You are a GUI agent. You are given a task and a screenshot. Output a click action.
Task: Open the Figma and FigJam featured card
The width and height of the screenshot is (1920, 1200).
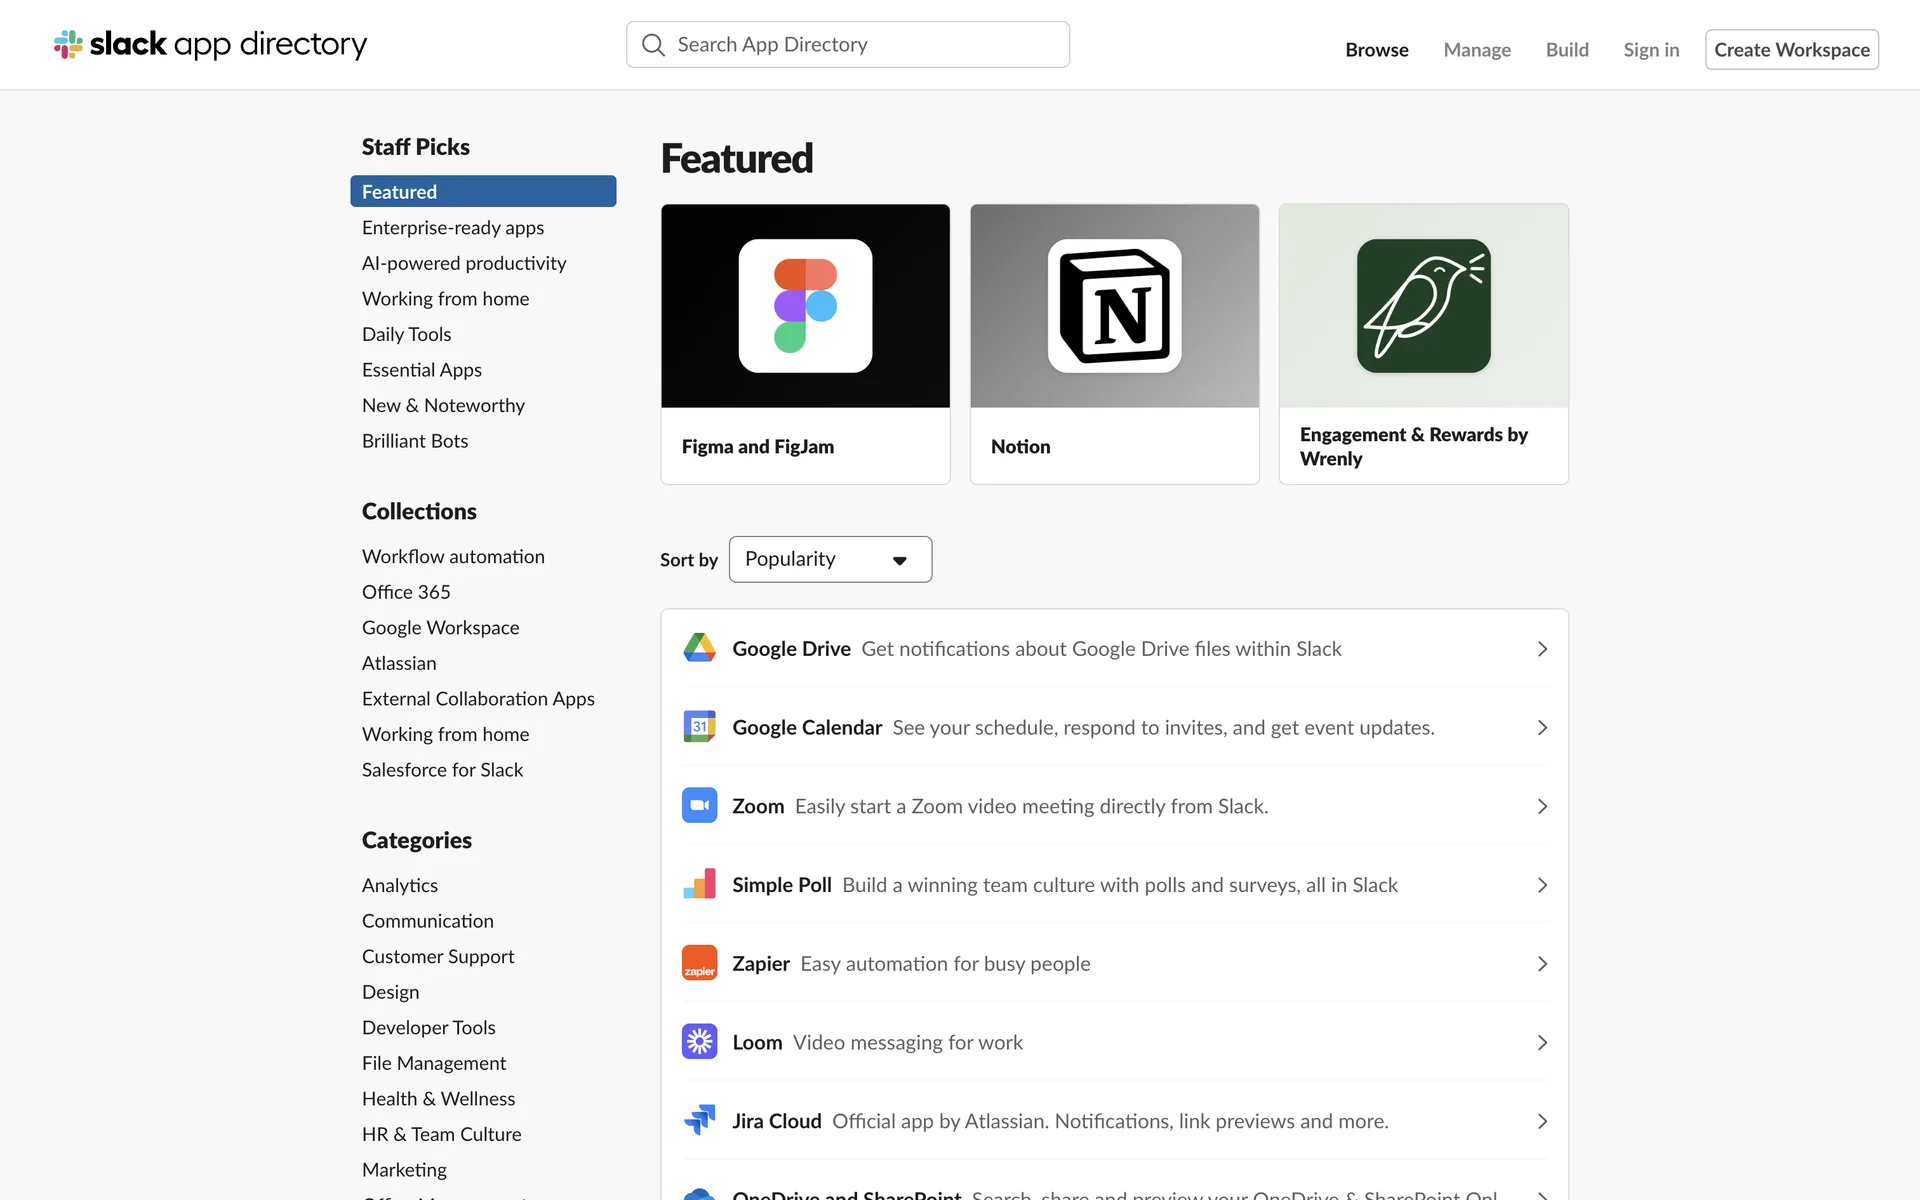pyautogui.click(x=805, y=344)
